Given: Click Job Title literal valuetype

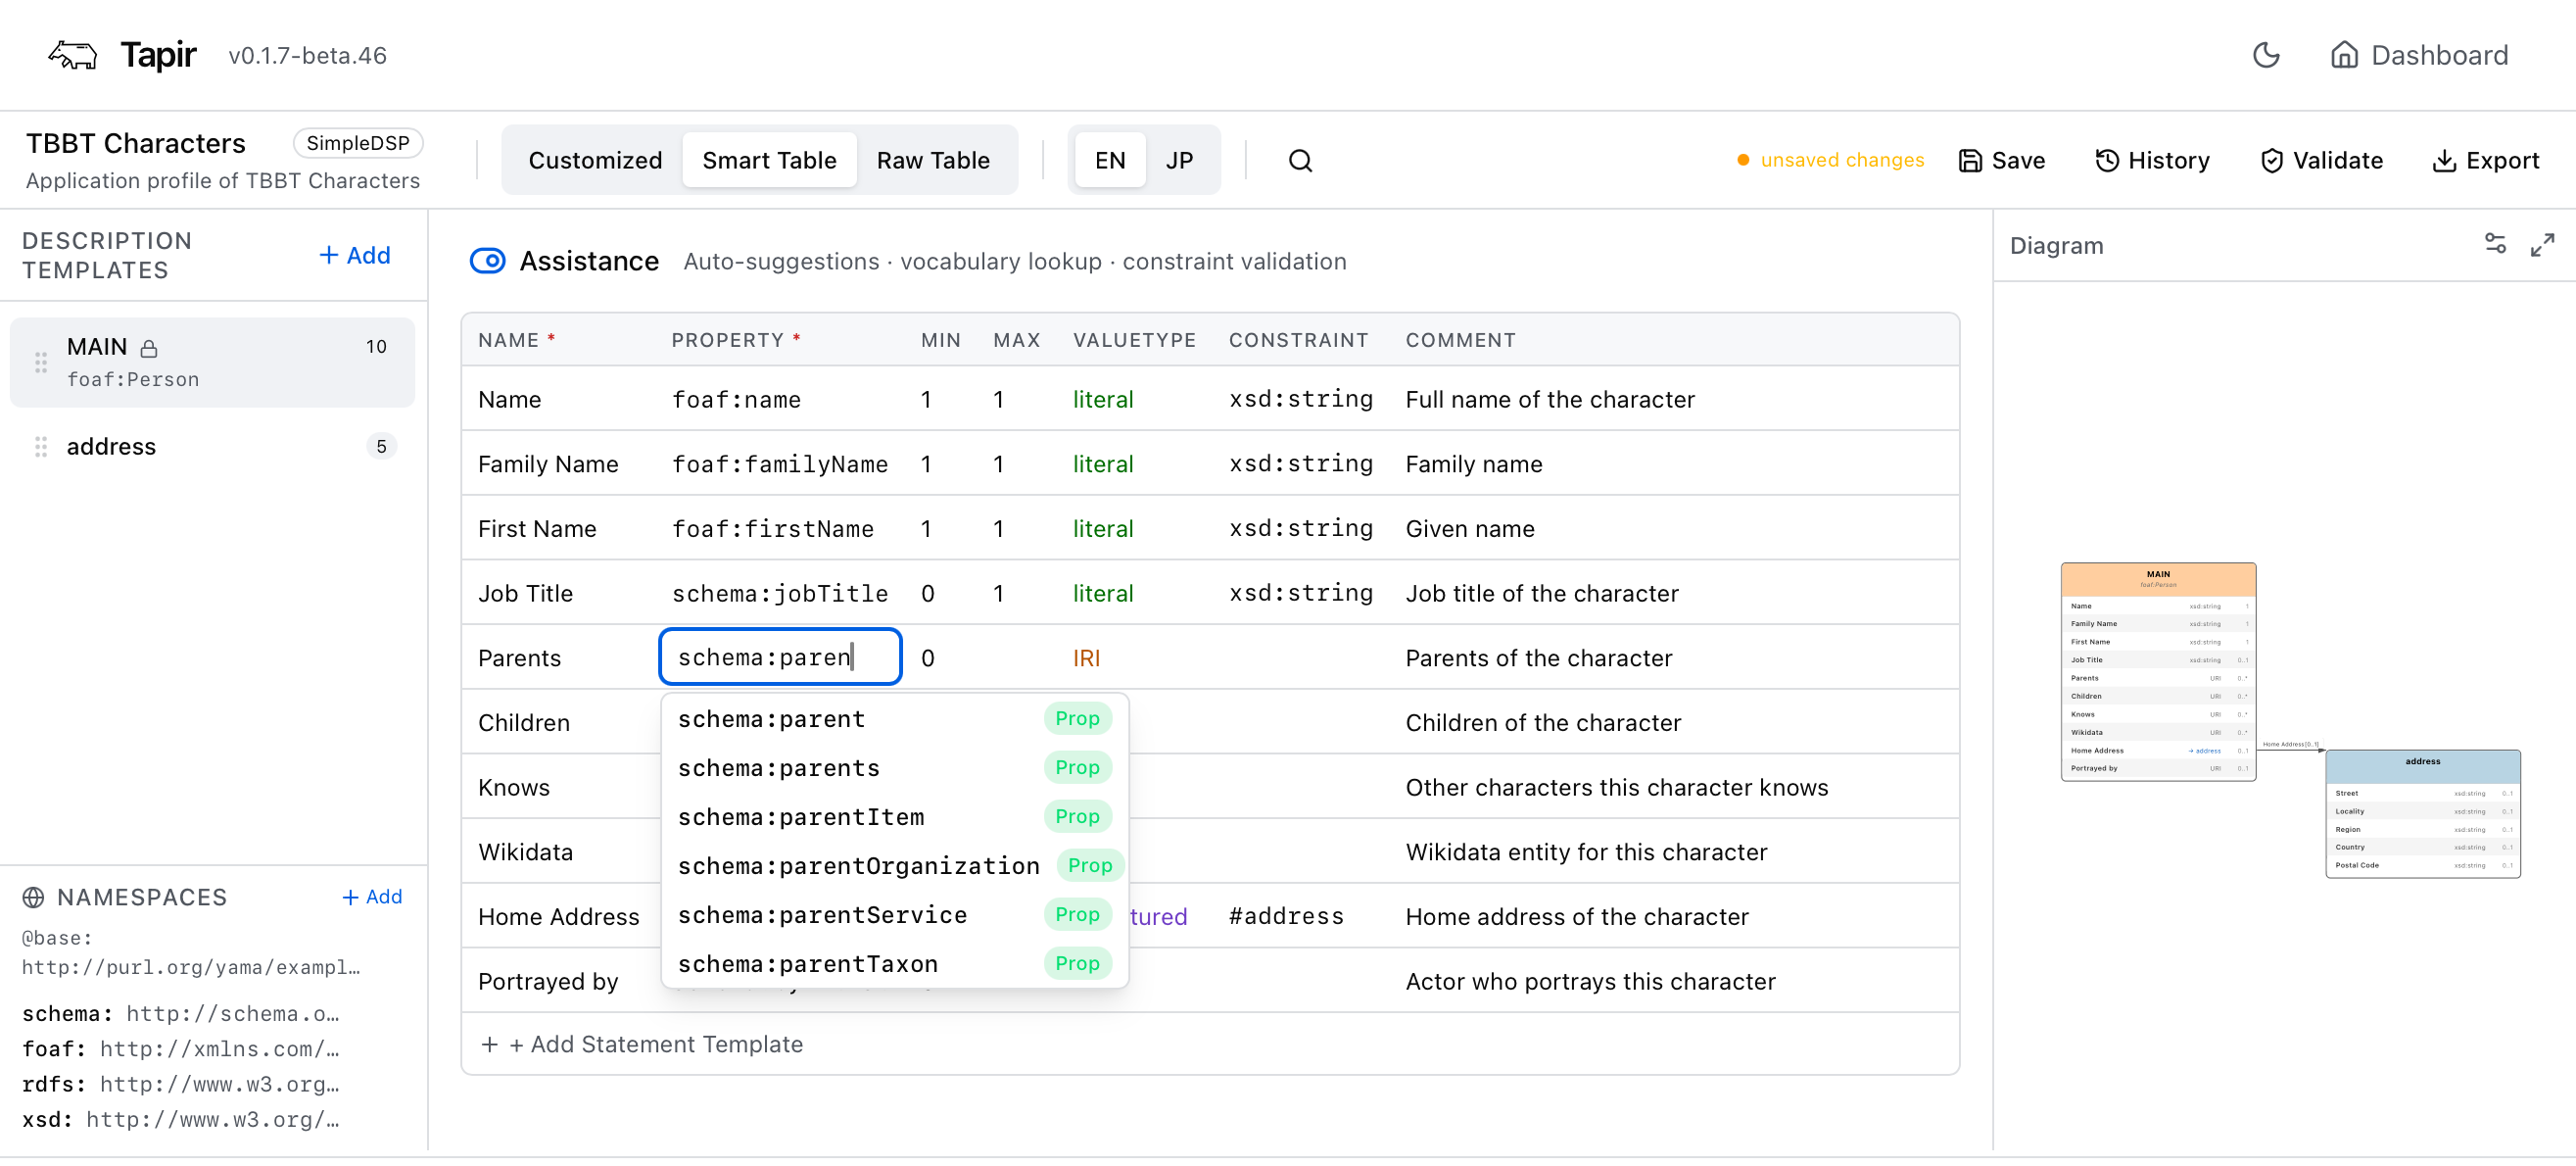Looking at the screenshot, I should pyautogui.click(x=1102, y=593).
